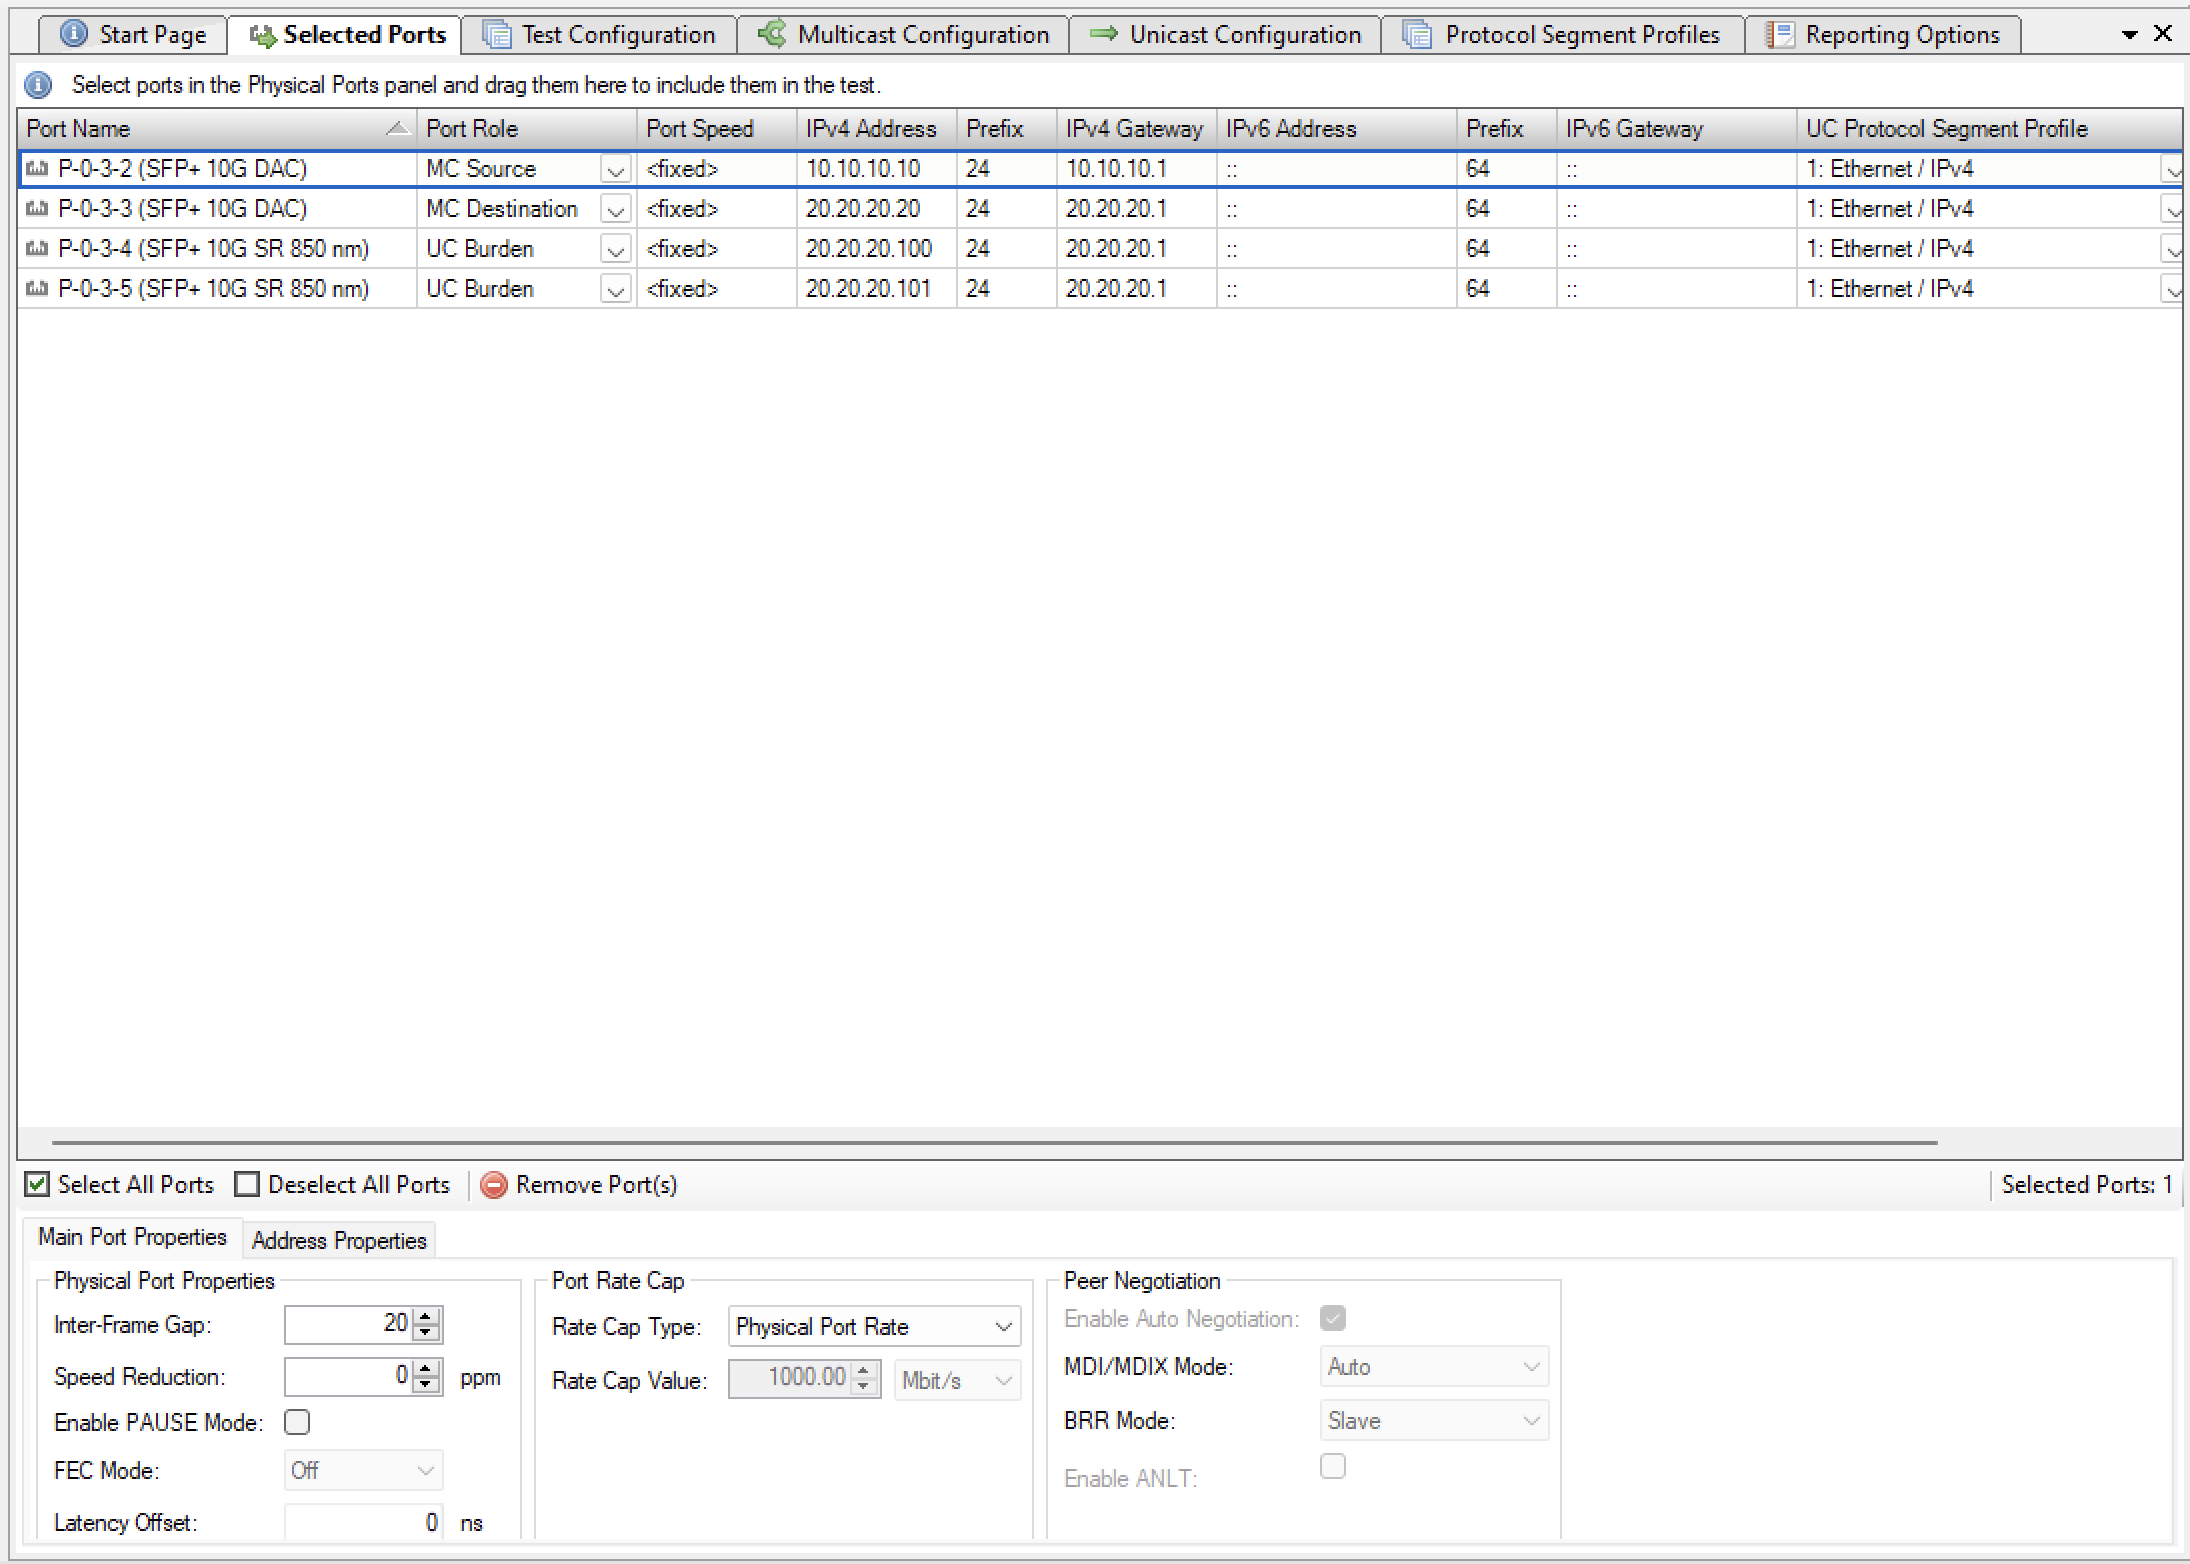
Task: Click the horizontal scrollbar under port list
Action: (994, 1142)
